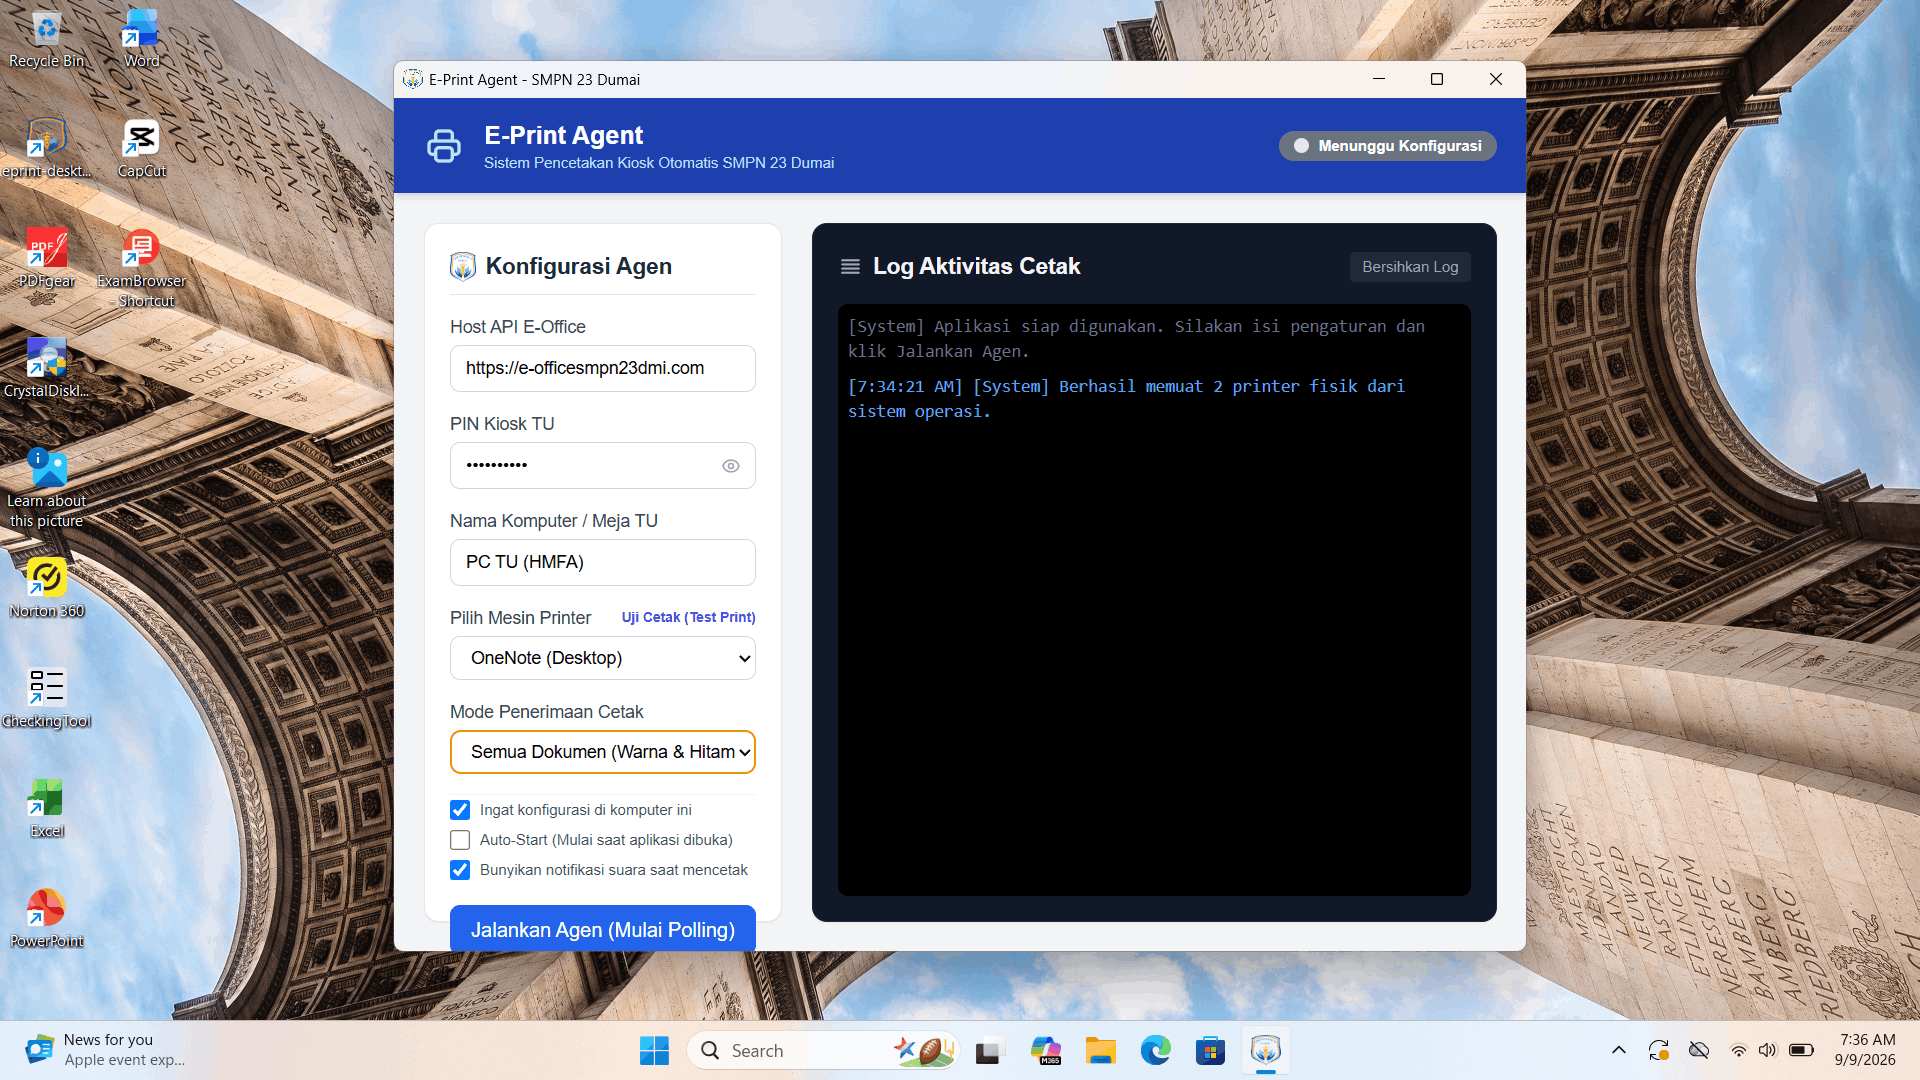The image size is (1920, 1080).
Task: Open the News for you widget
Action: [105, 1050]
